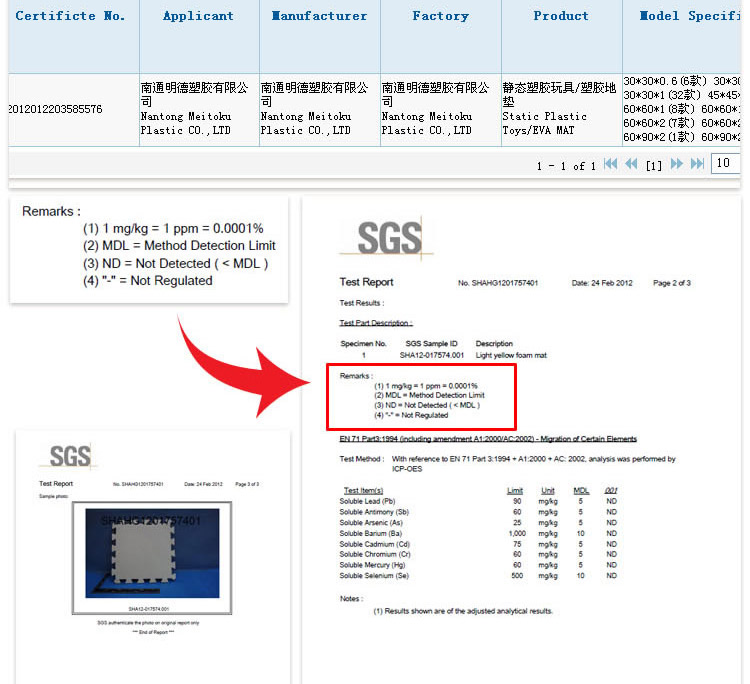Go to next page of results

(x=676, y=164)
